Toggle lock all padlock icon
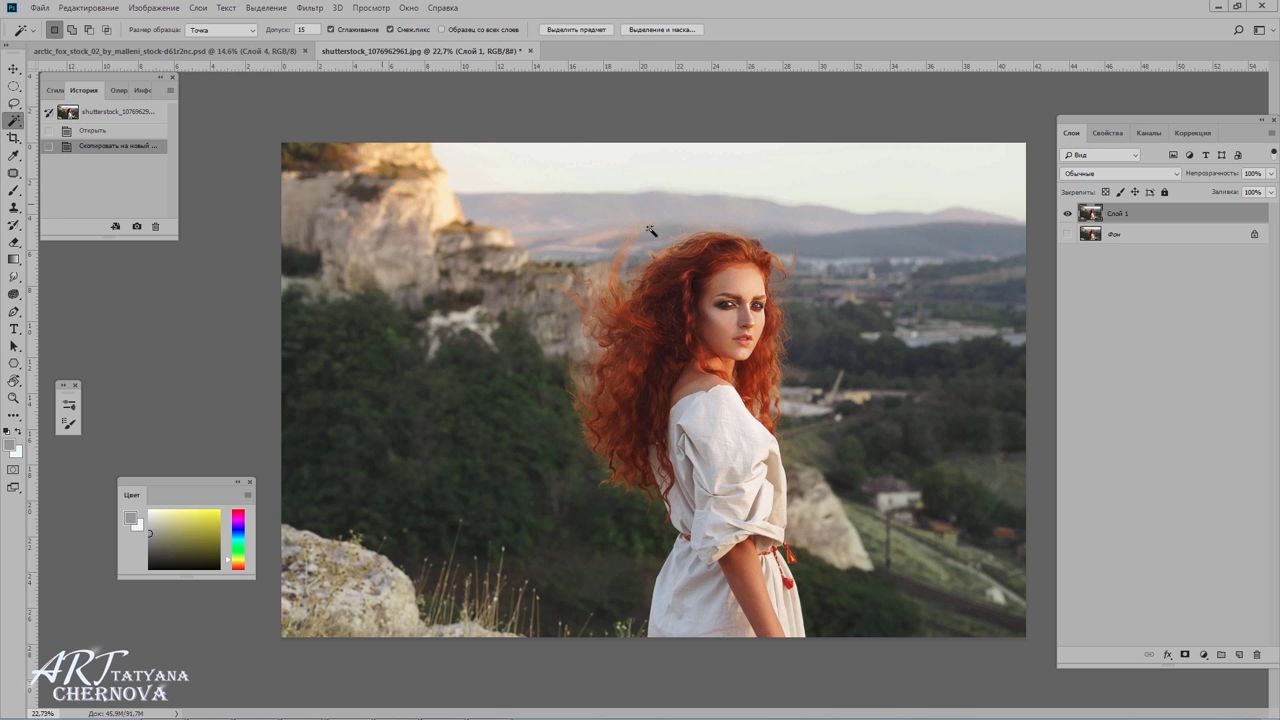This screenshot has width=1280, height=720. [1164, 192]
